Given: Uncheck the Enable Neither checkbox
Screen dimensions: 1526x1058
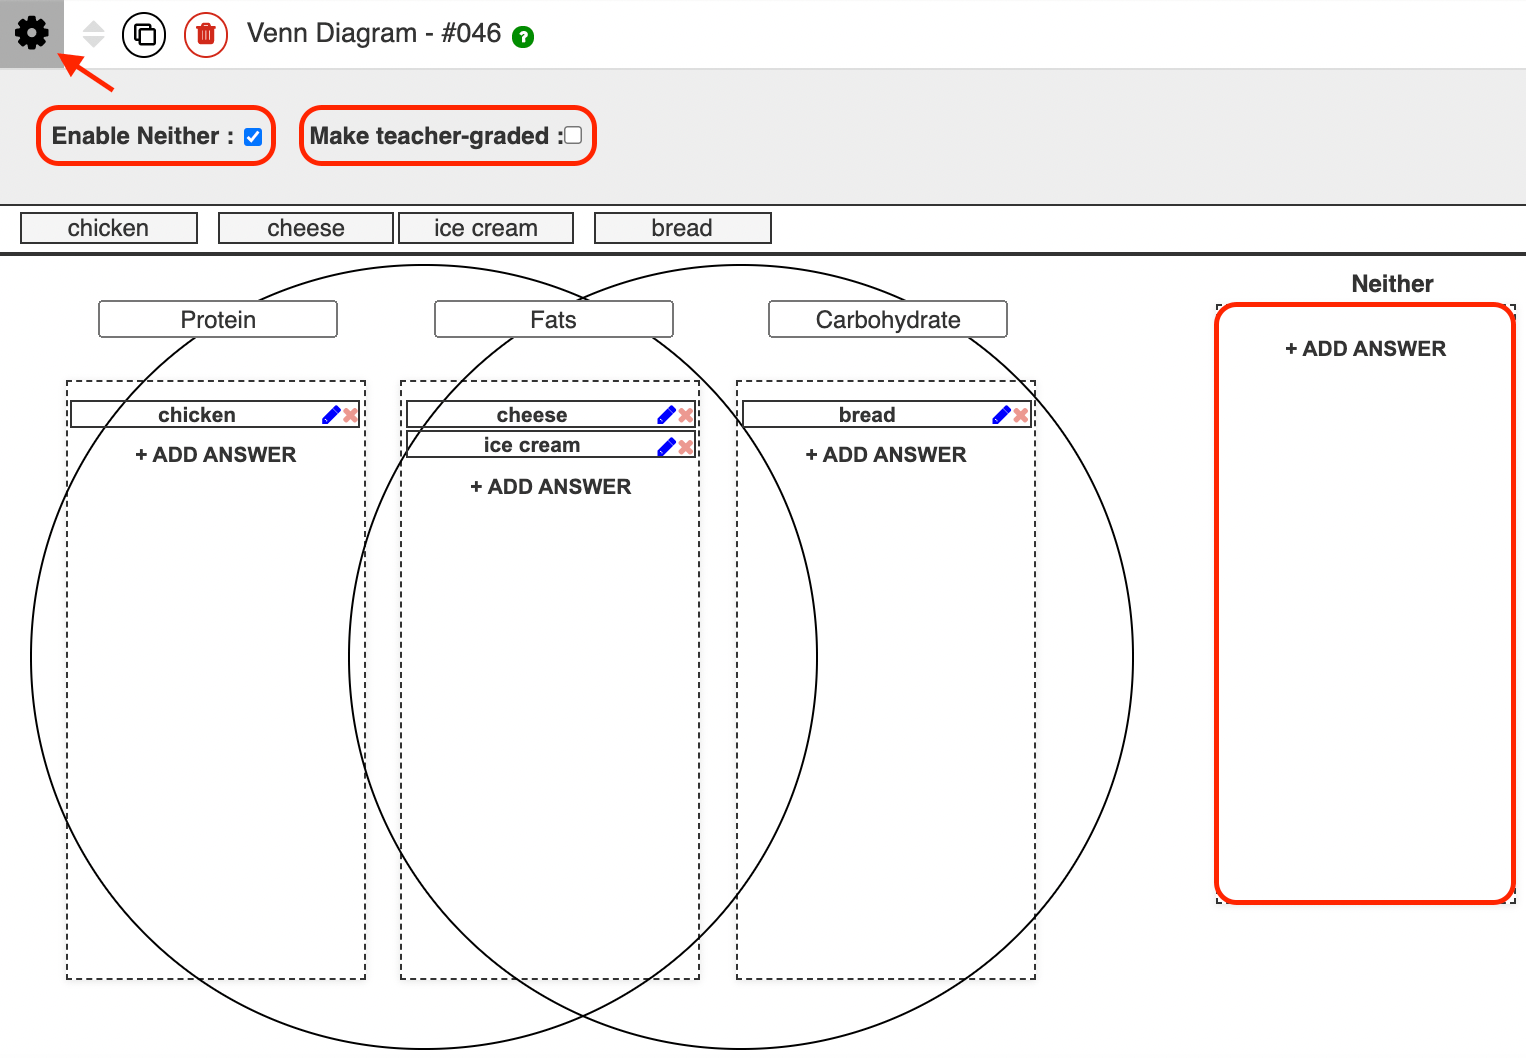Looking at the screenshot, I should coord(253,136).
